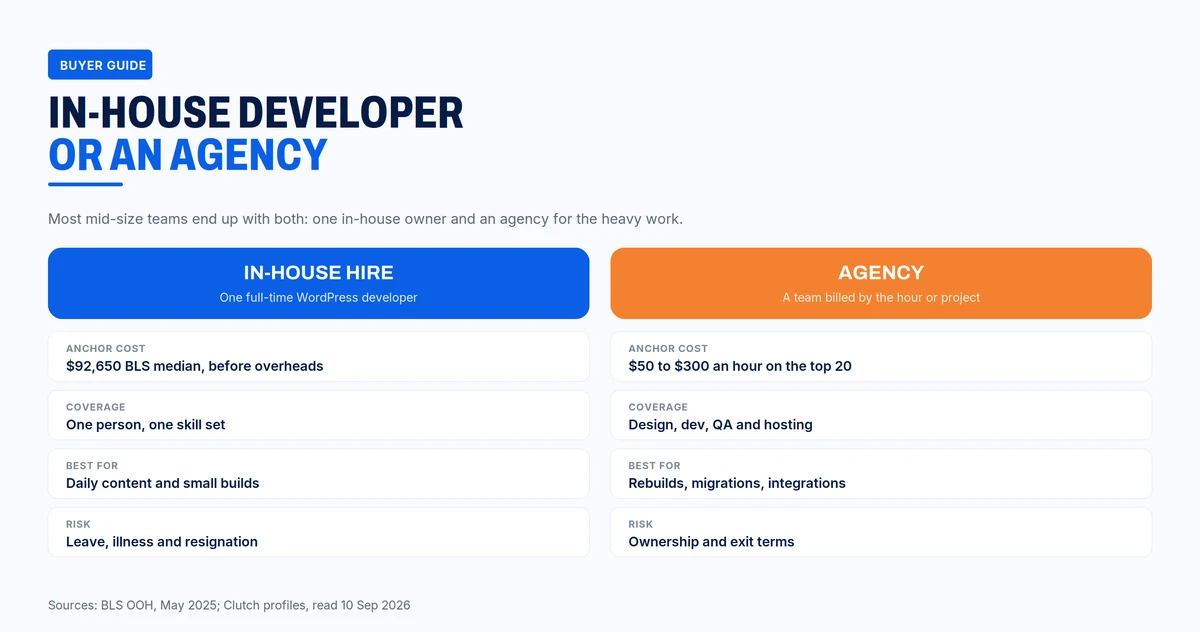Click '$50 to $300 an hour on the top 20'
Screen dimensions: 1200x632
[740, 366]
